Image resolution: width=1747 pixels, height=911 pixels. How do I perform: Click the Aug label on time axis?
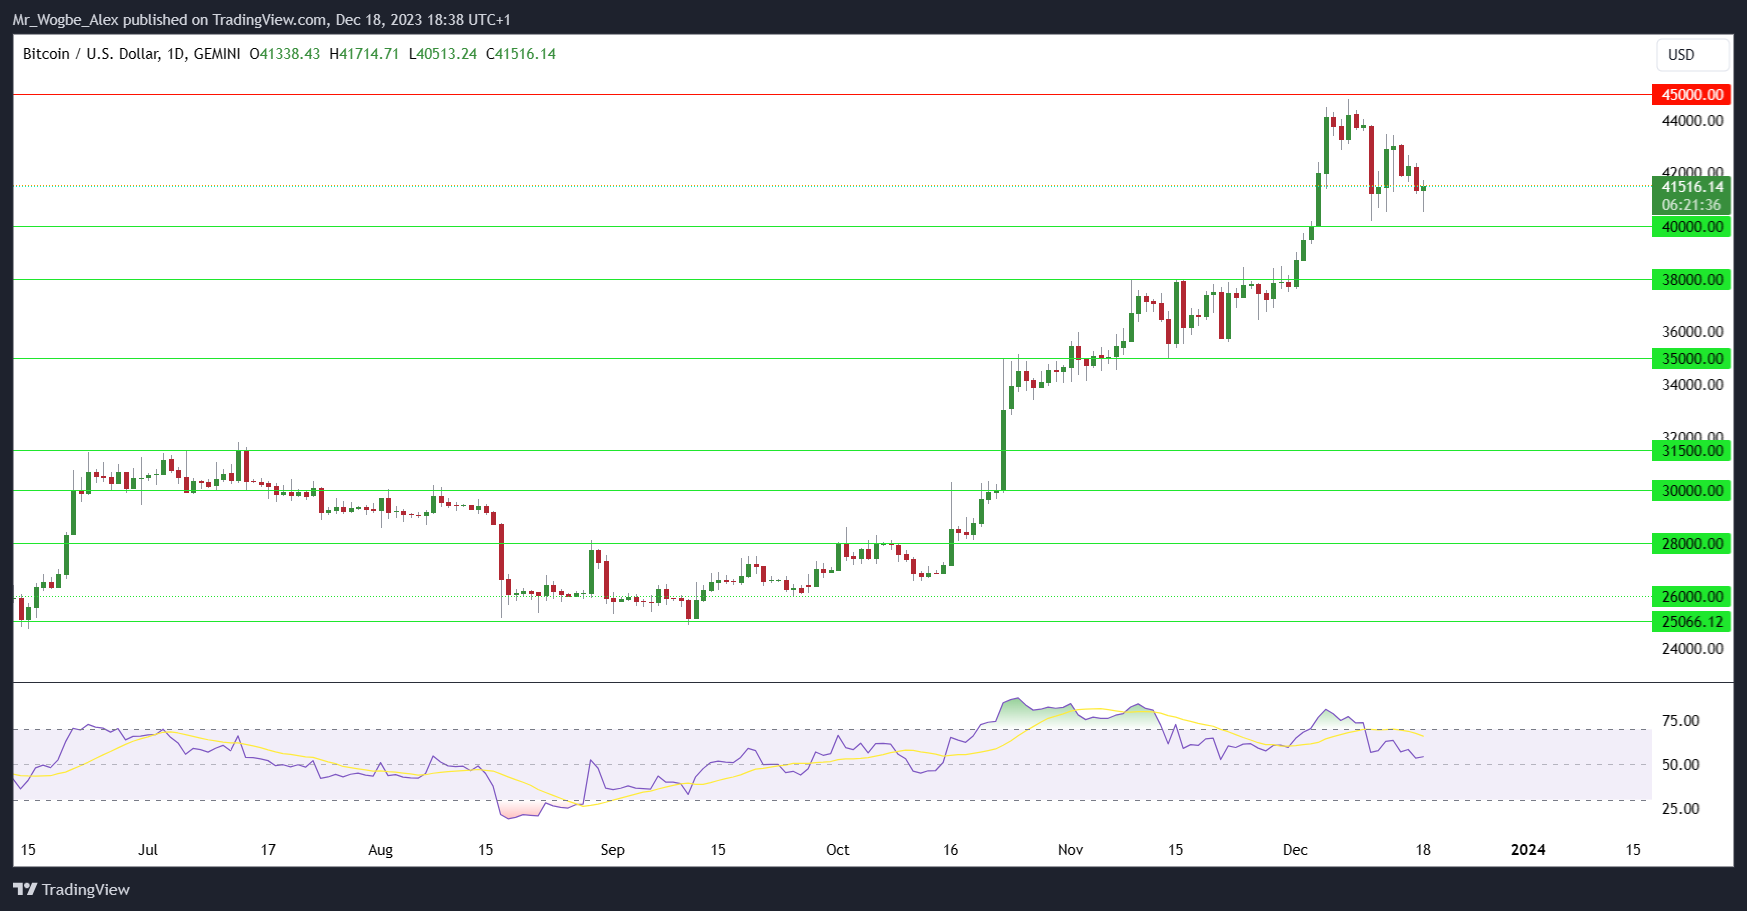[380, 850]
